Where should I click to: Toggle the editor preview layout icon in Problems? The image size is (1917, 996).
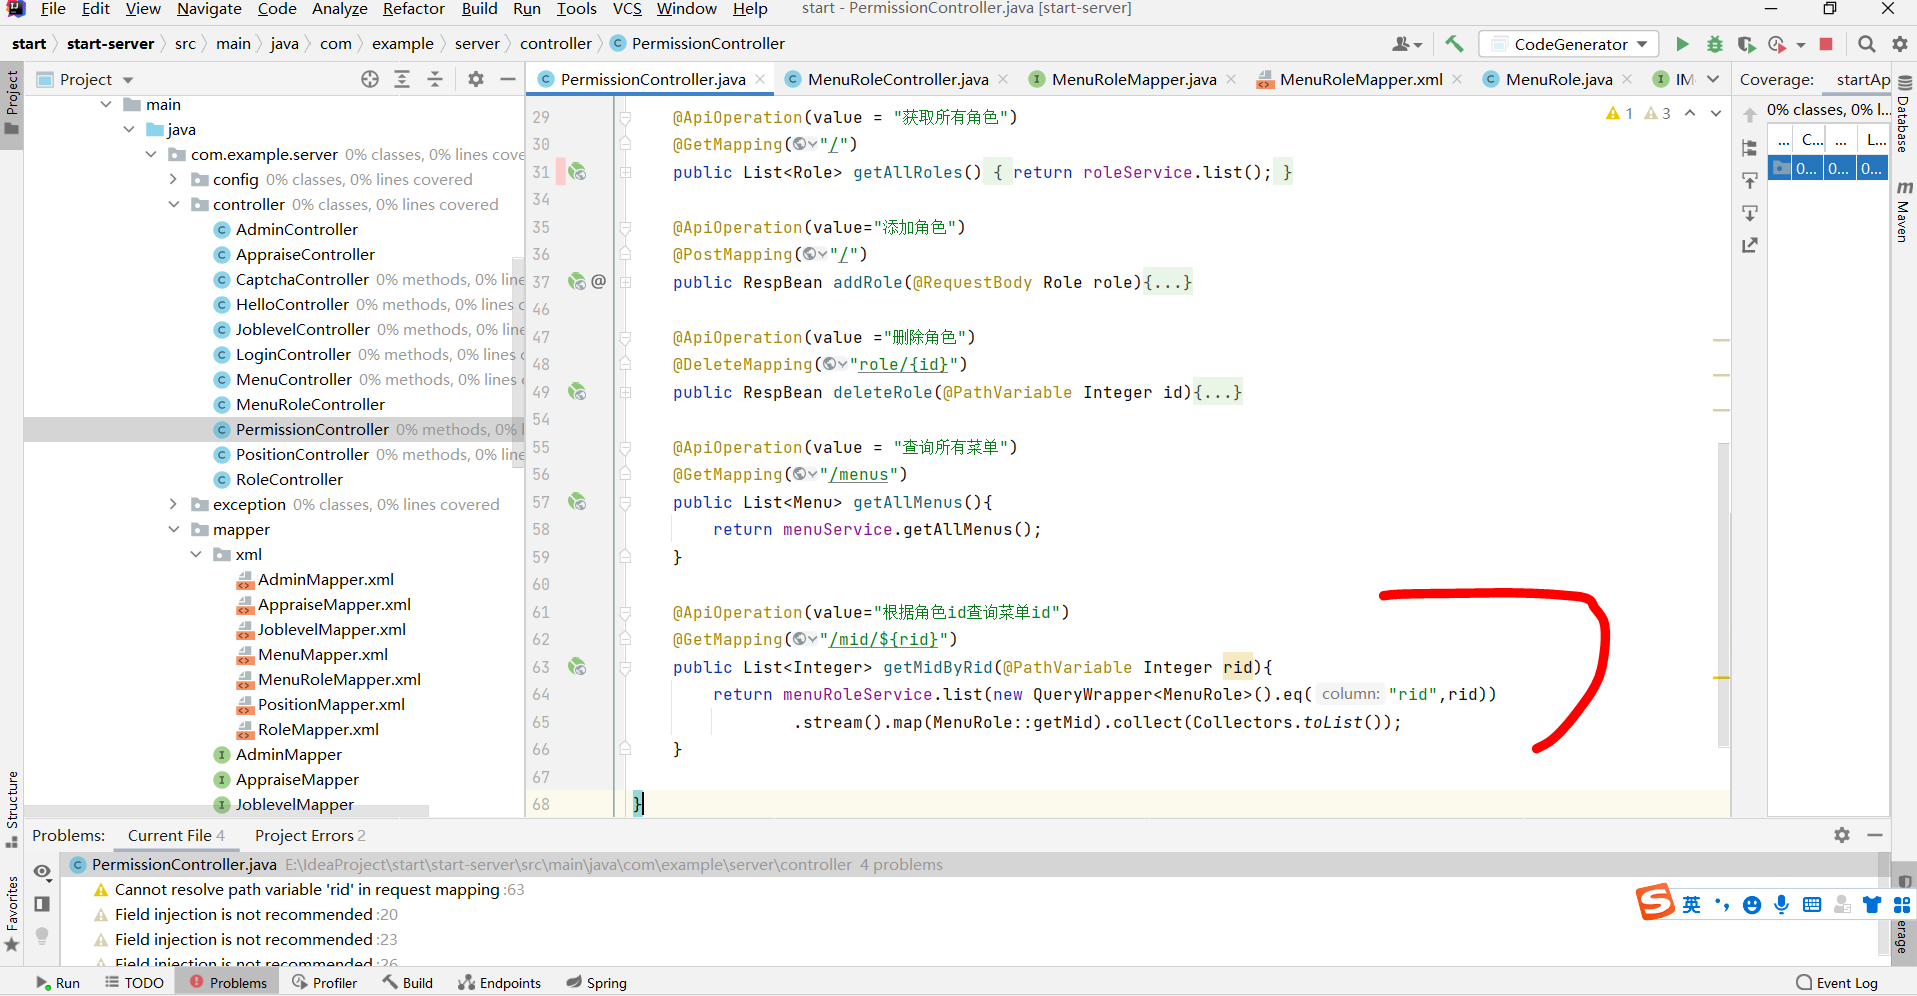pos(42,904)
